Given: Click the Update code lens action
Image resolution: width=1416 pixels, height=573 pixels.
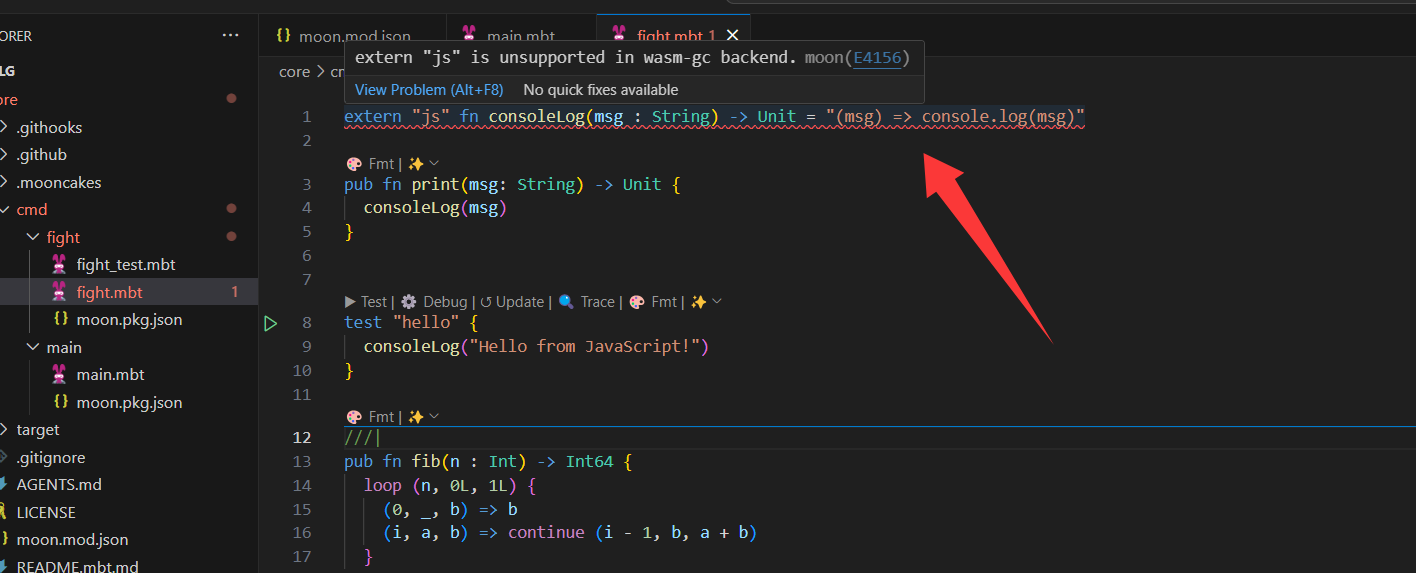Looking at the screenshot, I should click(x=513, y=301).
